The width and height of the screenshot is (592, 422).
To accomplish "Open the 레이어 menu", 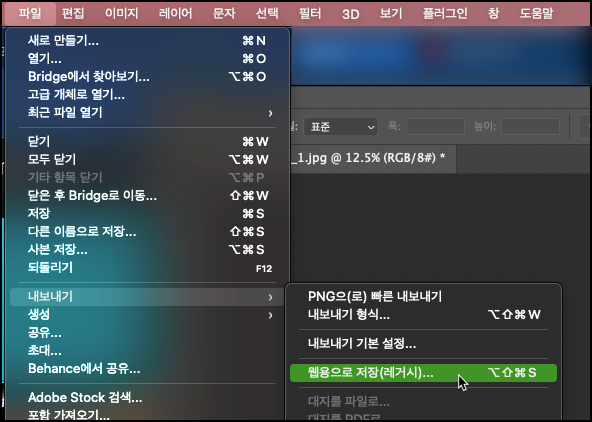I will 175,14.
